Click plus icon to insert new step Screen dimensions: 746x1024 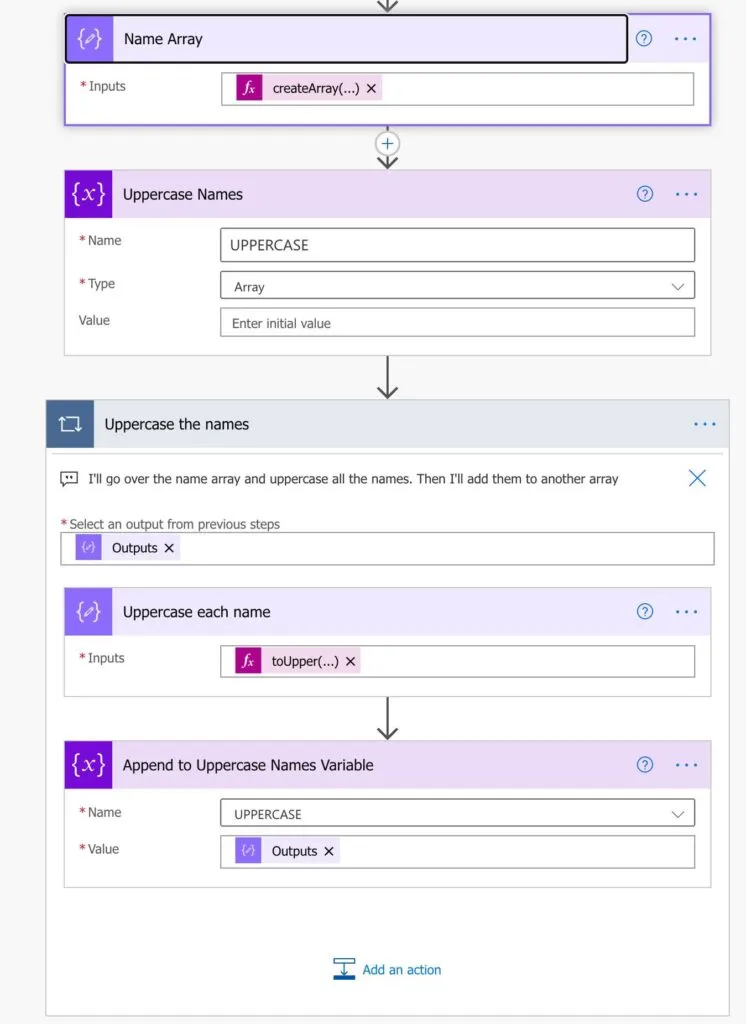(387, 144)
